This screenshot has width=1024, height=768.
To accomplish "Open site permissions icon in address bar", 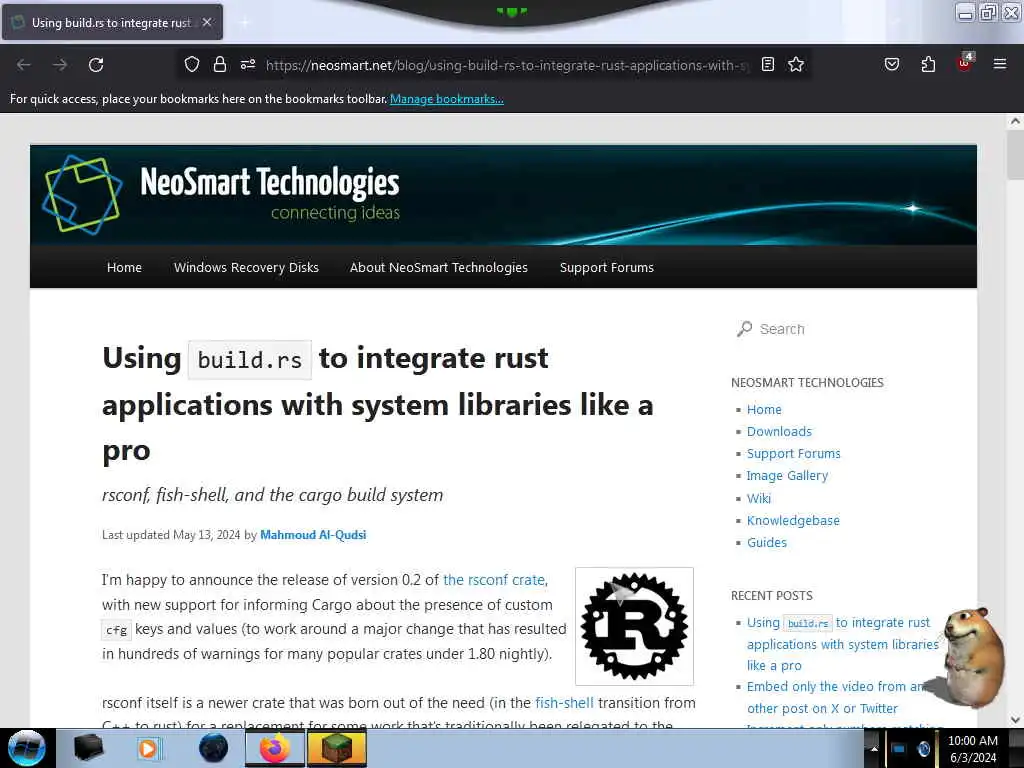I will click(x=248, y=64).
